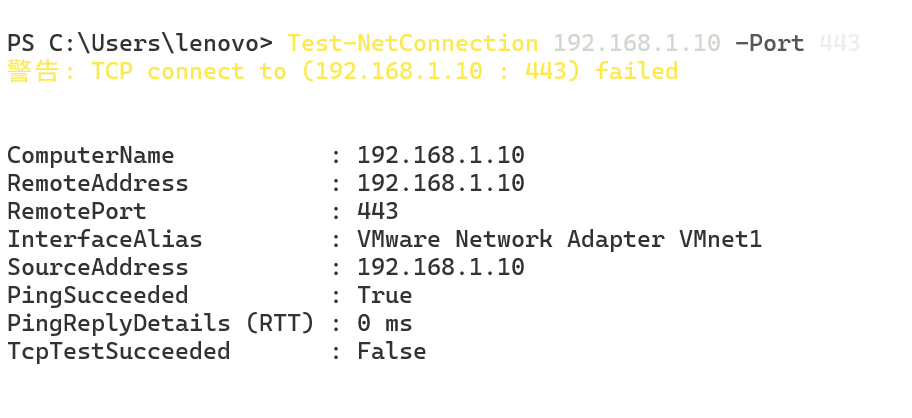The height and width of the screenshot is (418, 912).
Task: Click the SourceAddress field label
Action: [x=97, y=268]
